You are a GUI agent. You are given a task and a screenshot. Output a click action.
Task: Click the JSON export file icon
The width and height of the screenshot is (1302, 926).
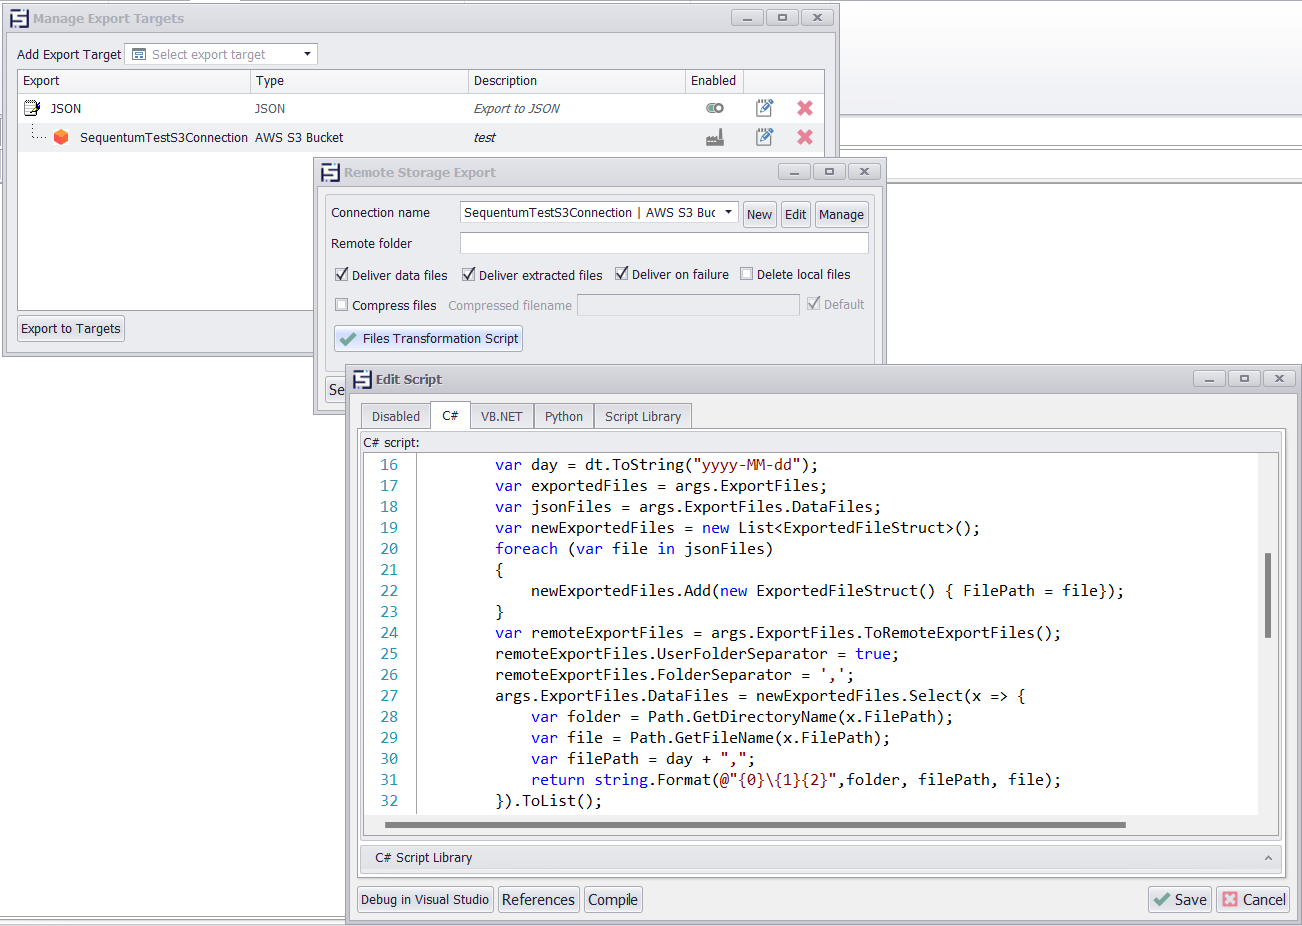click(x=32, y=108)
